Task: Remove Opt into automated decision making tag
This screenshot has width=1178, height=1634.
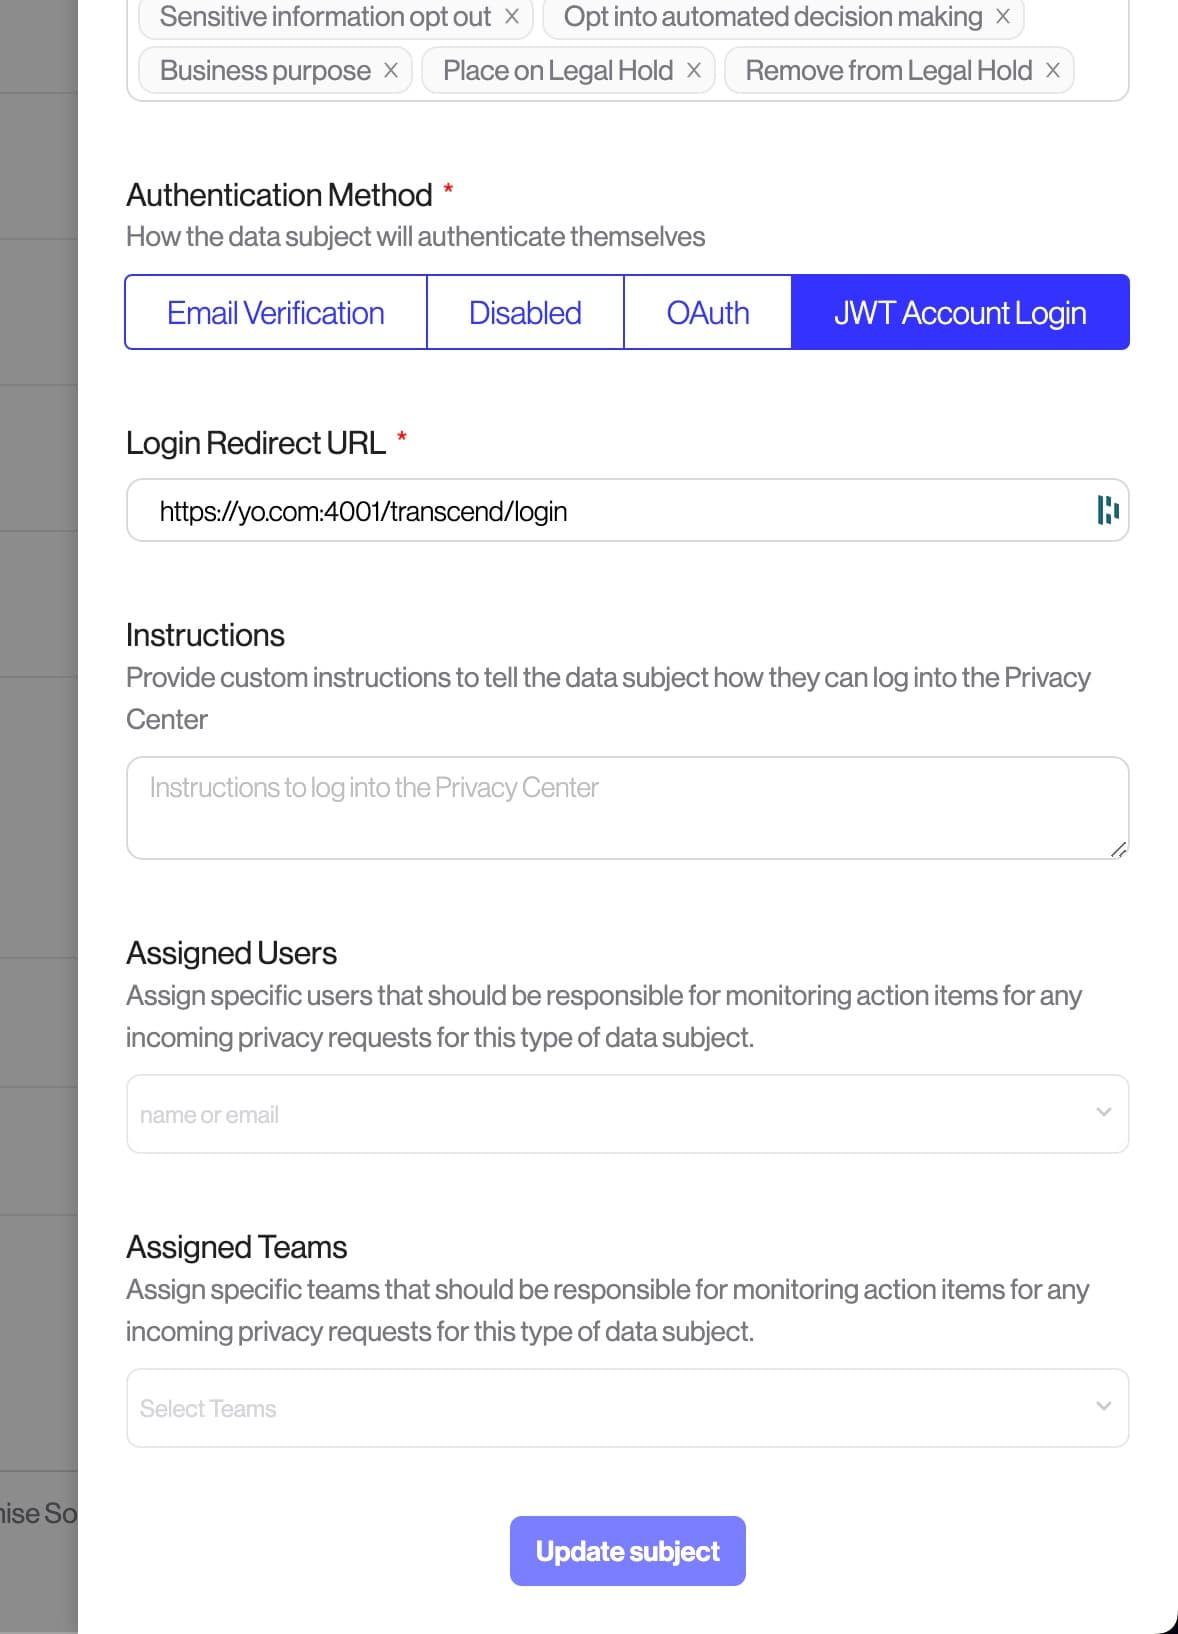Action: coord(1002,17)
